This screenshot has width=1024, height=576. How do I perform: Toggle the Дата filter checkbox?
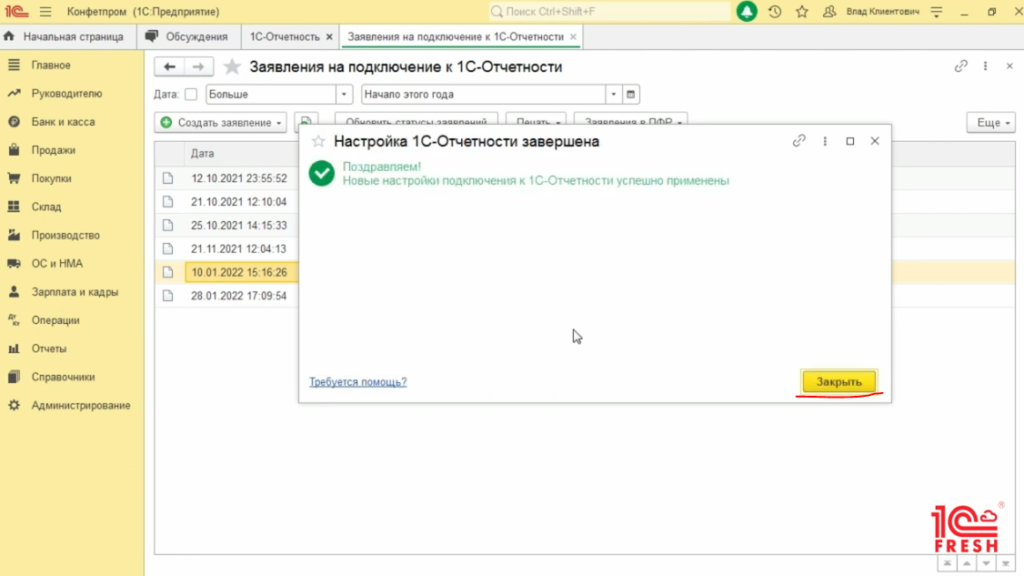point(191,95)
